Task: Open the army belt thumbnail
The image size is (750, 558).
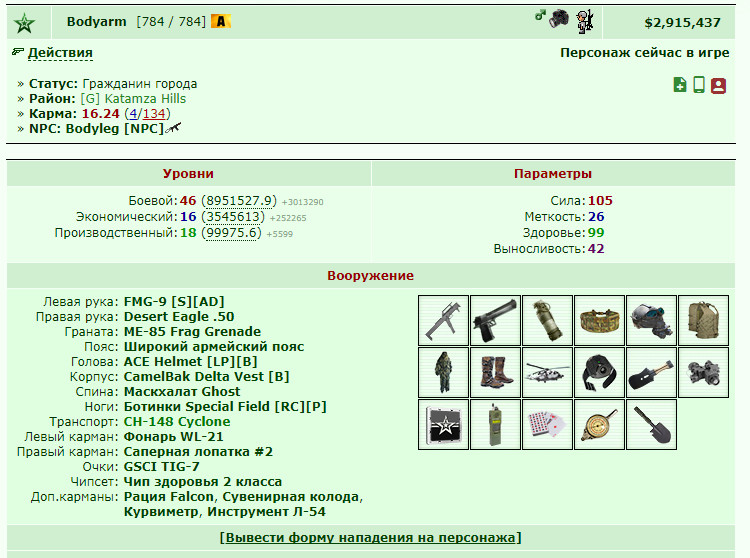Action: 599,320
